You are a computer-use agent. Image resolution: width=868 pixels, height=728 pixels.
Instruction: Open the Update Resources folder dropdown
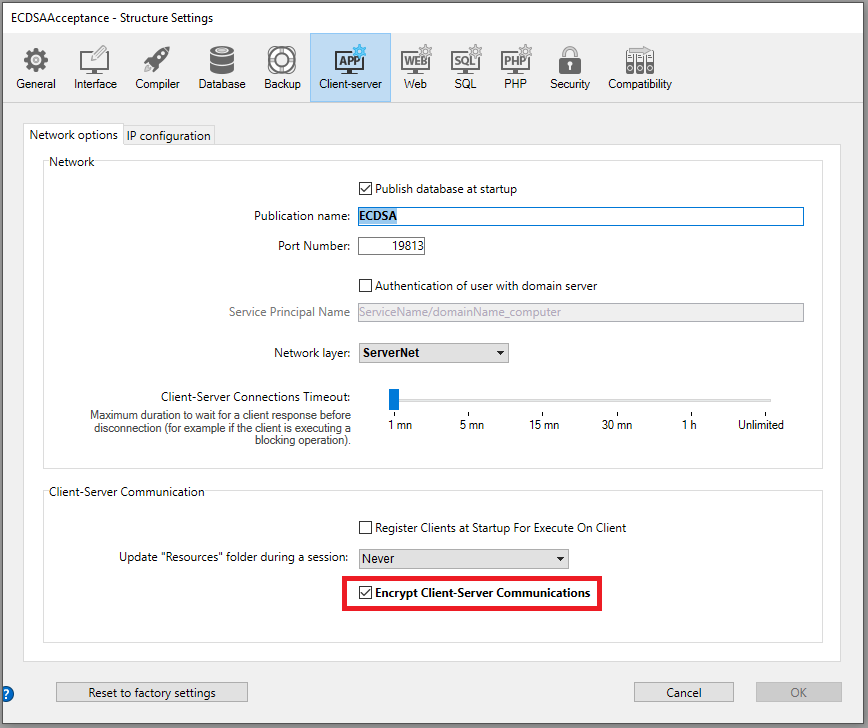pyautogui.click(x=464, y=559)
